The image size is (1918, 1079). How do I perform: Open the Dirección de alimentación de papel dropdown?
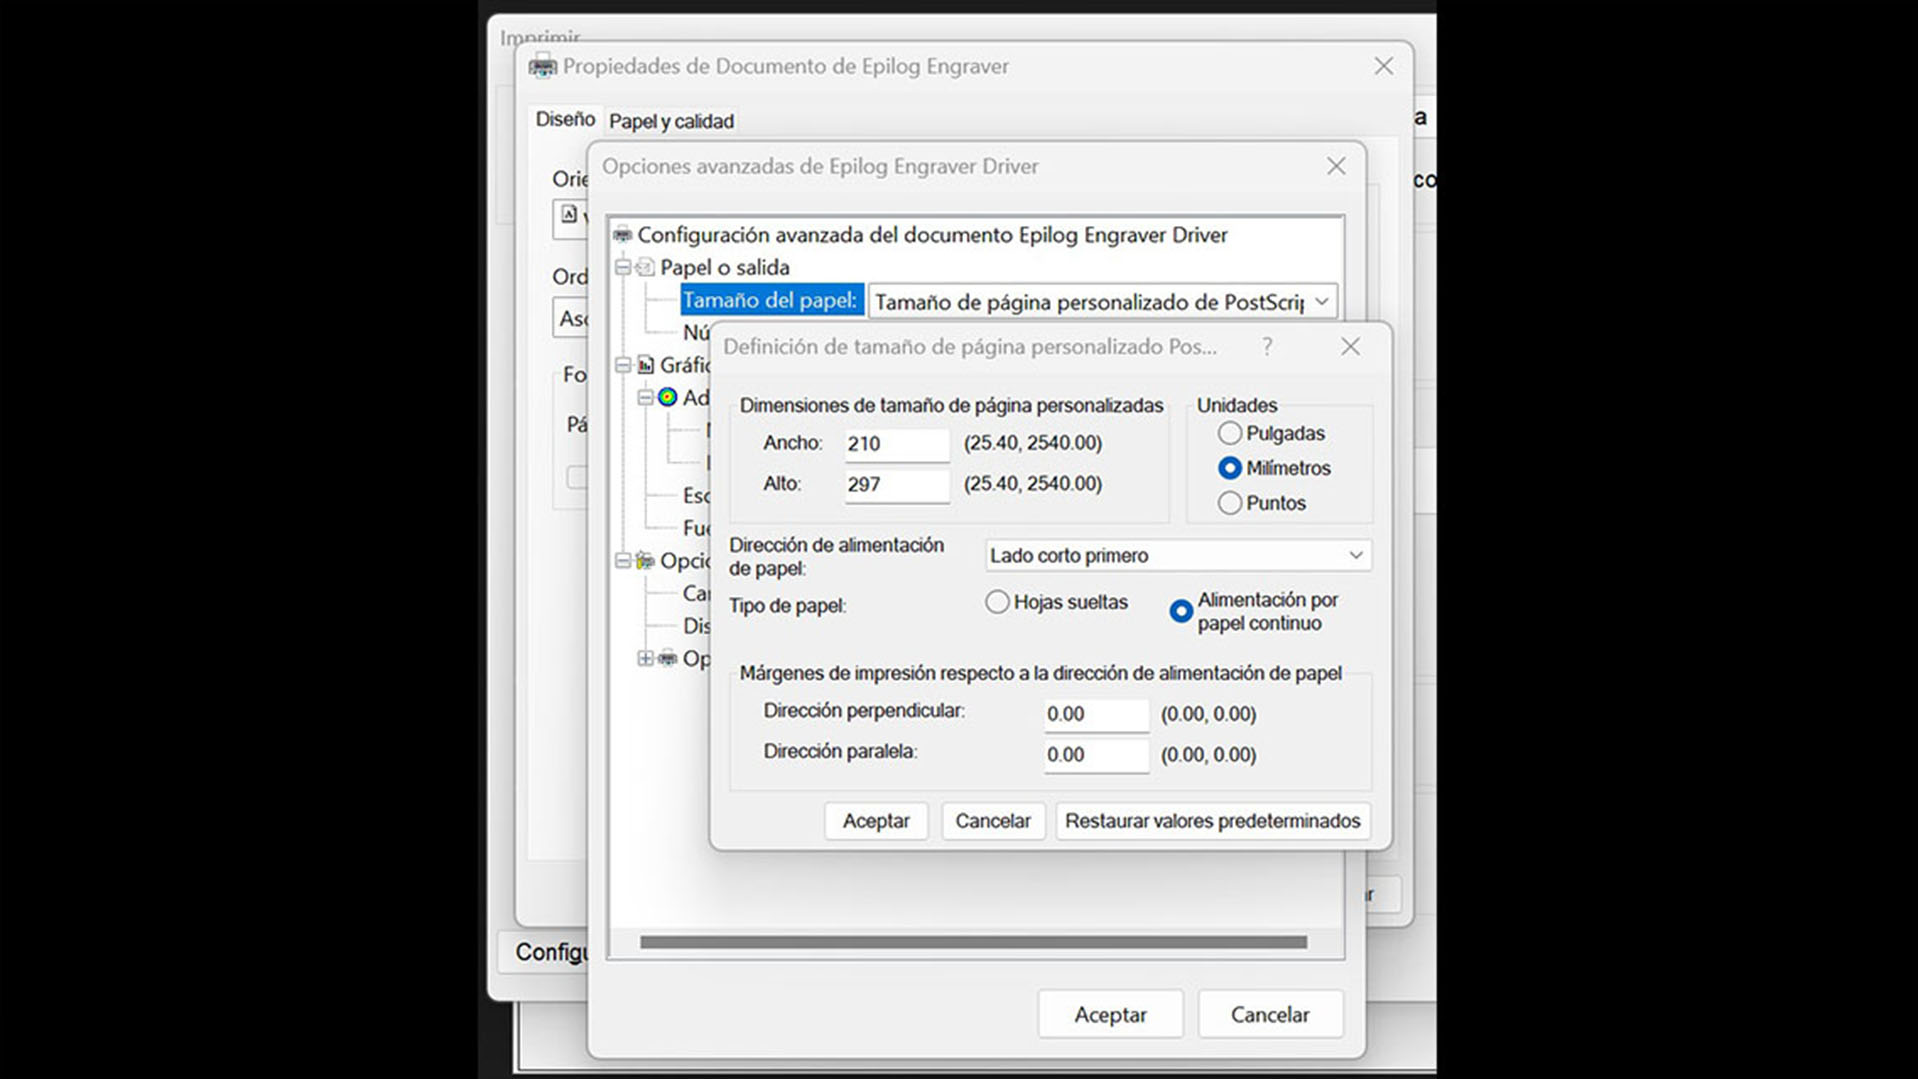pyautogui.click(x=1178, y=556)
